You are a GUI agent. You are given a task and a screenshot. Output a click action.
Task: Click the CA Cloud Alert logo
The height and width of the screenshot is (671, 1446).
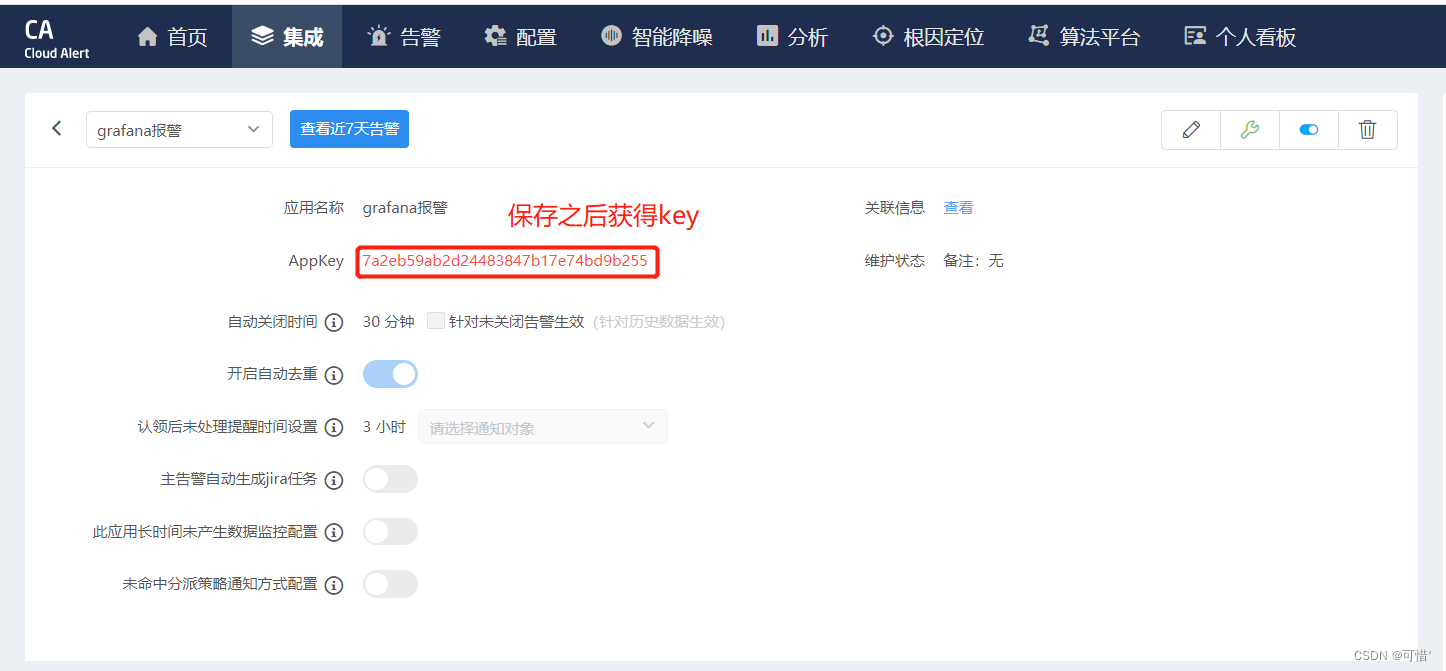pyautogui.click(x=57, y=38)
